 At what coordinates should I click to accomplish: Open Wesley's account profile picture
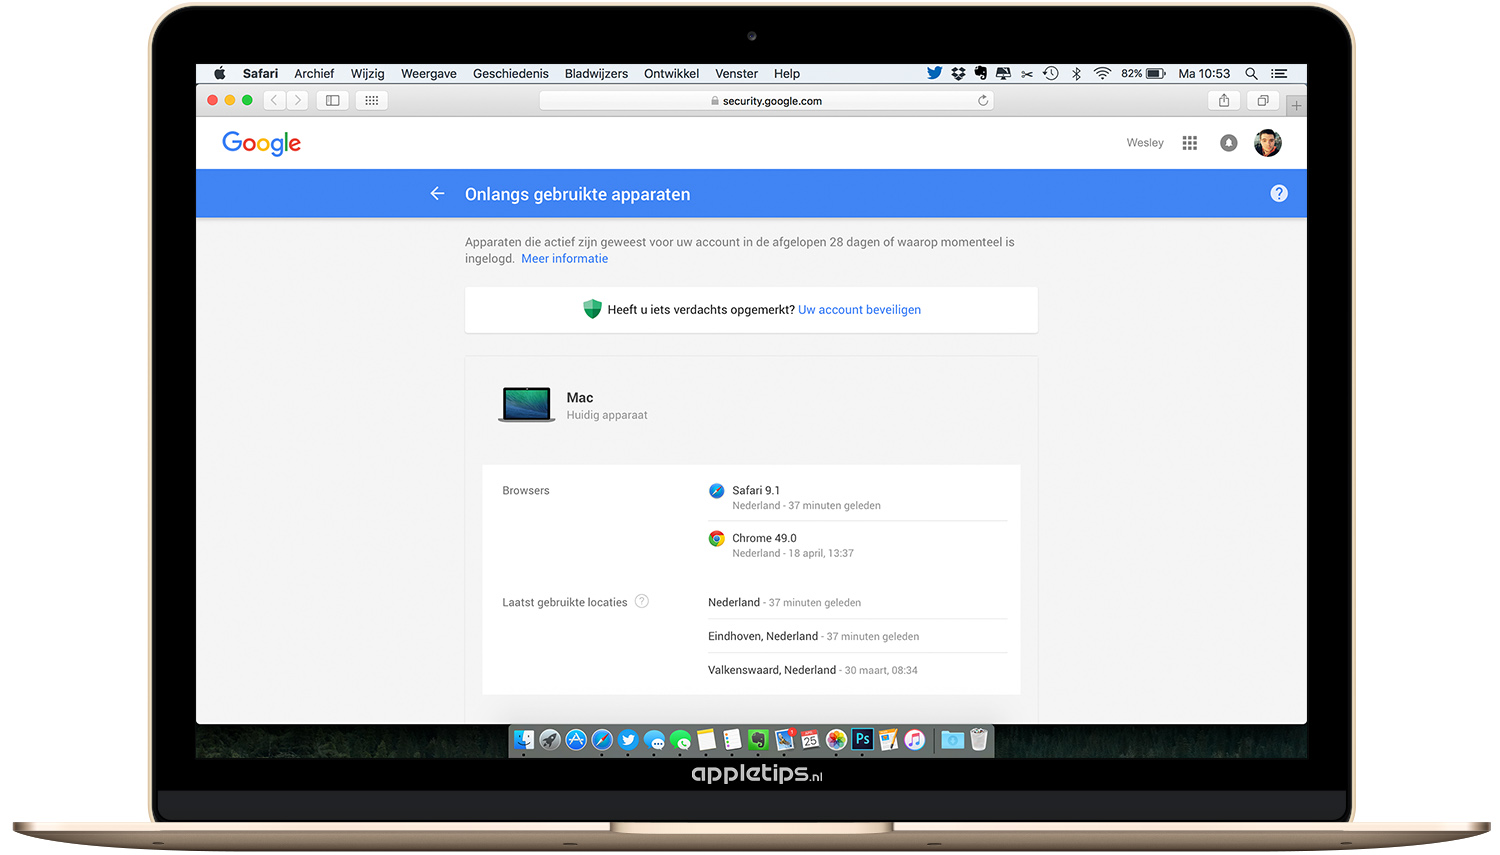1268,143
